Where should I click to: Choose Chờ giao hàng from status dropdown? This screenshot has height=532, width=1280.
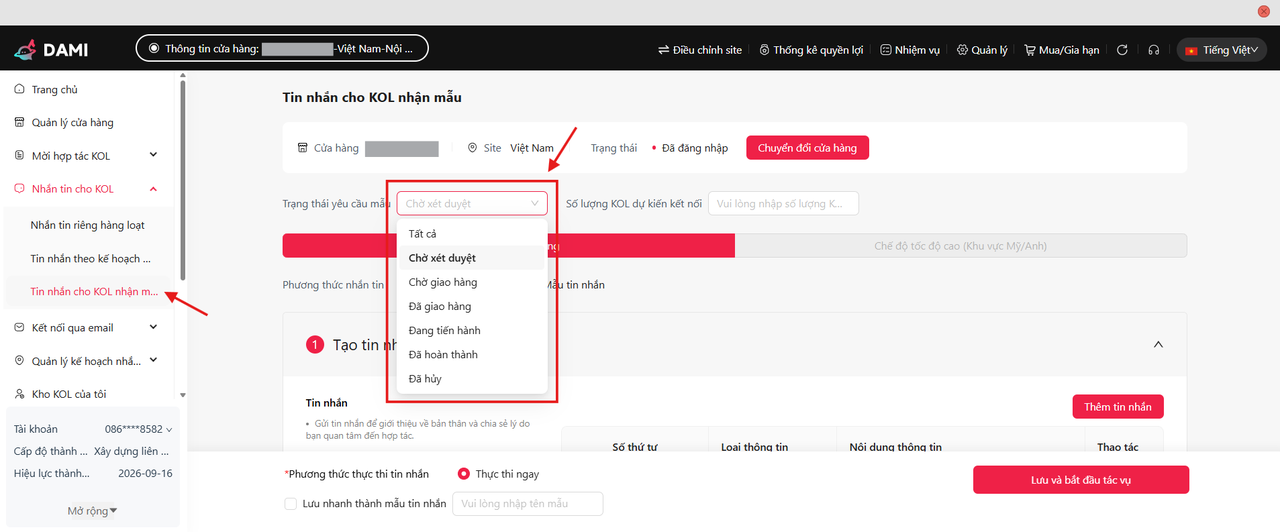click(442, 282)
